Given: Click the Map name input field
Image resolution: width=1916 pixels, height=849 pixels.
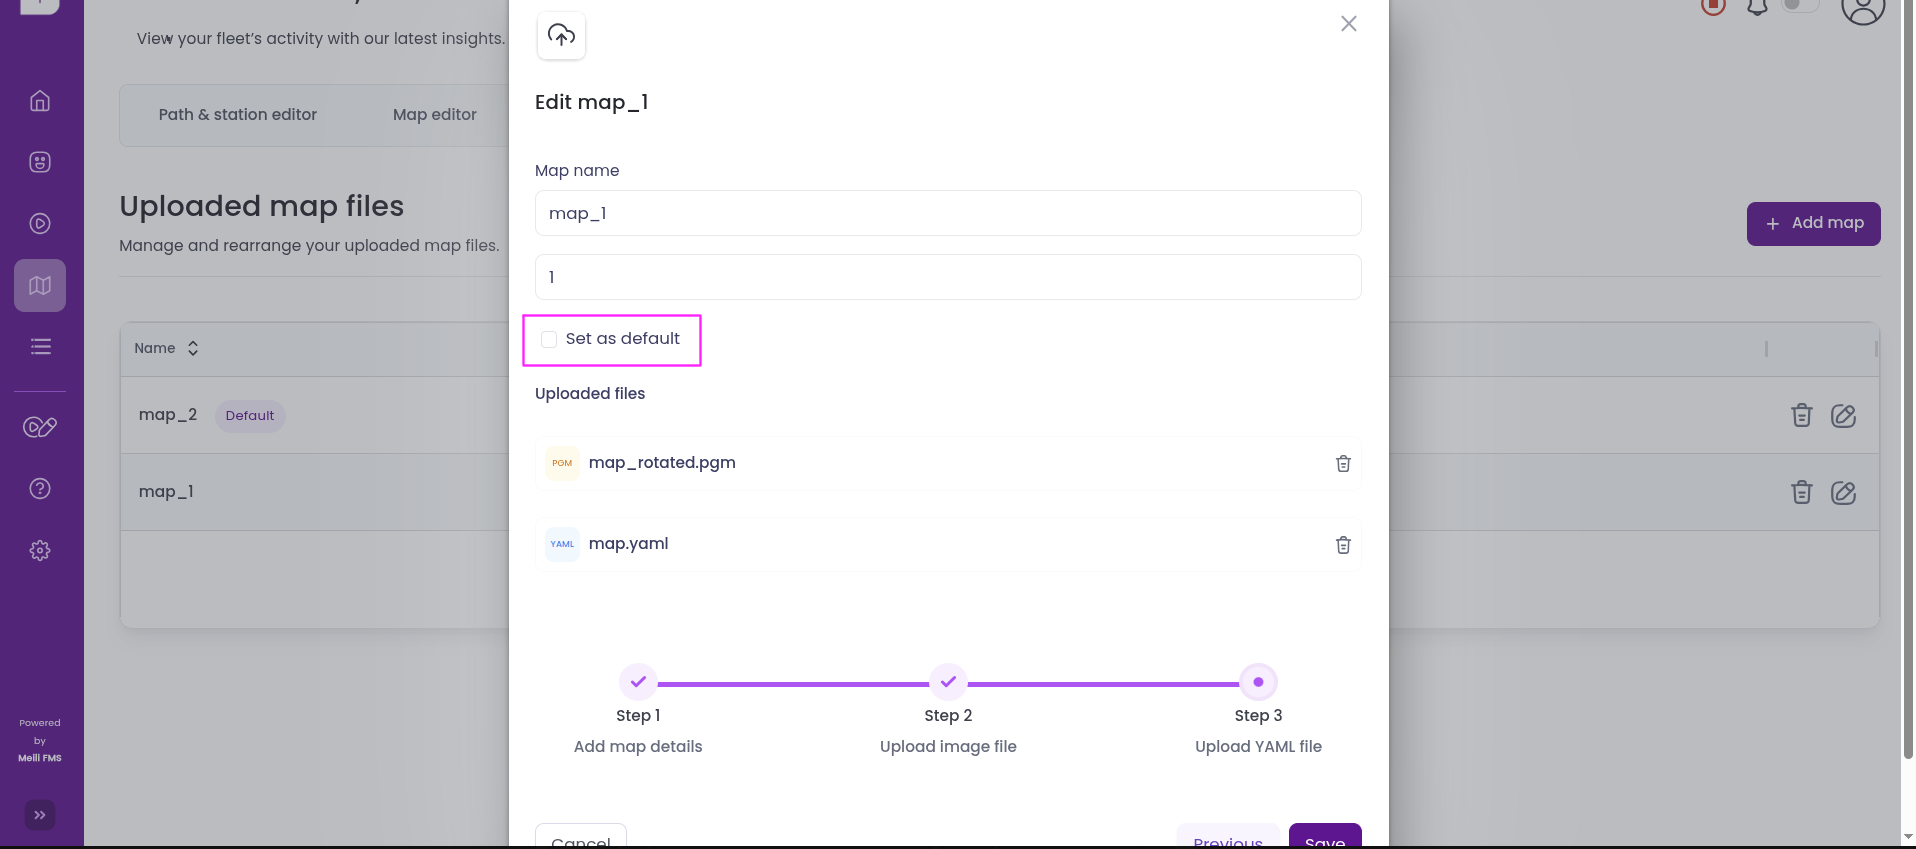Looking at the screenshot, I should tap(947, 214).
